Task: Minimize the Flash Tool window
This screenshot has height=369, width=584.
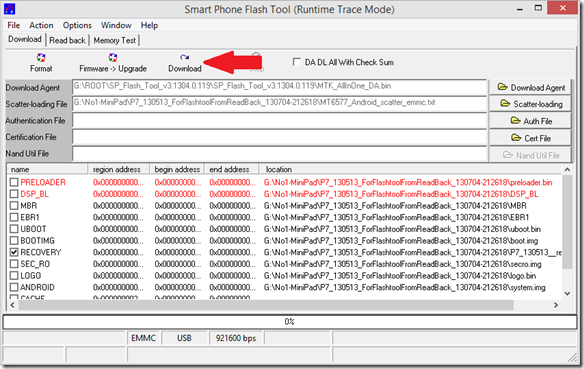Action: click(520, 8)
